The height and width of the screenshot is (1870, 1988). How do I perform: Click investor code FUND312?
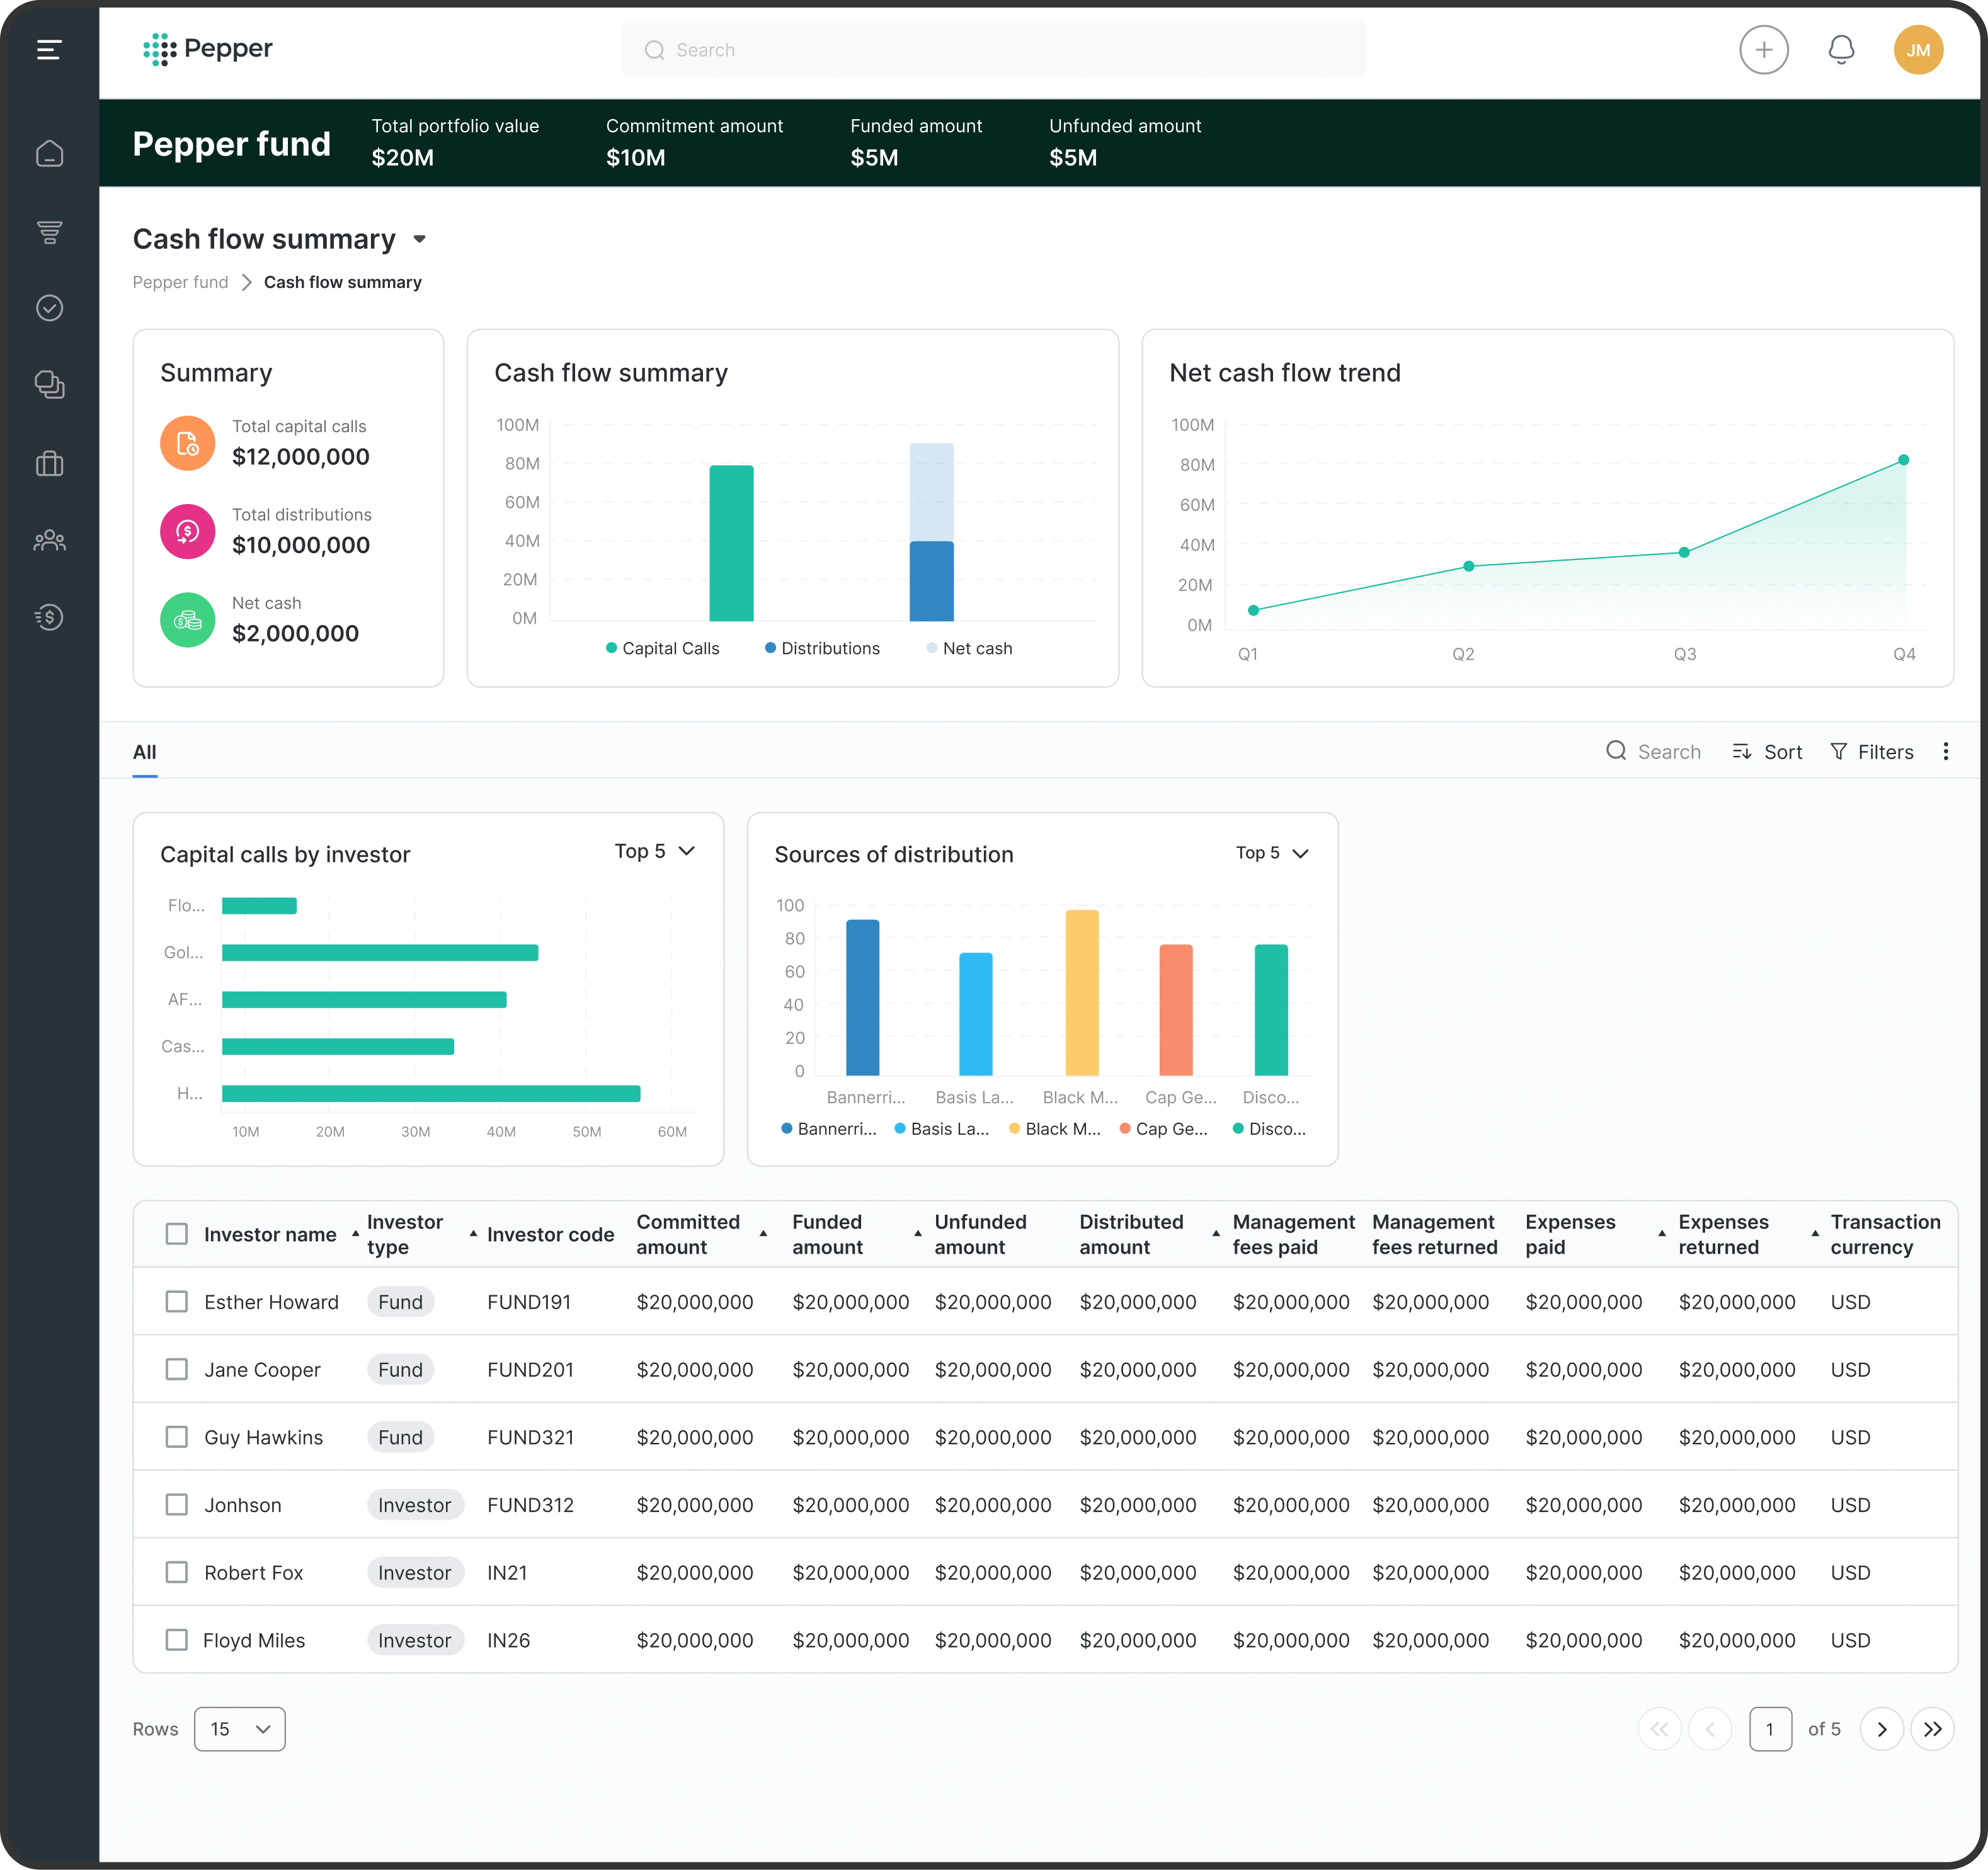point(530,1504)
